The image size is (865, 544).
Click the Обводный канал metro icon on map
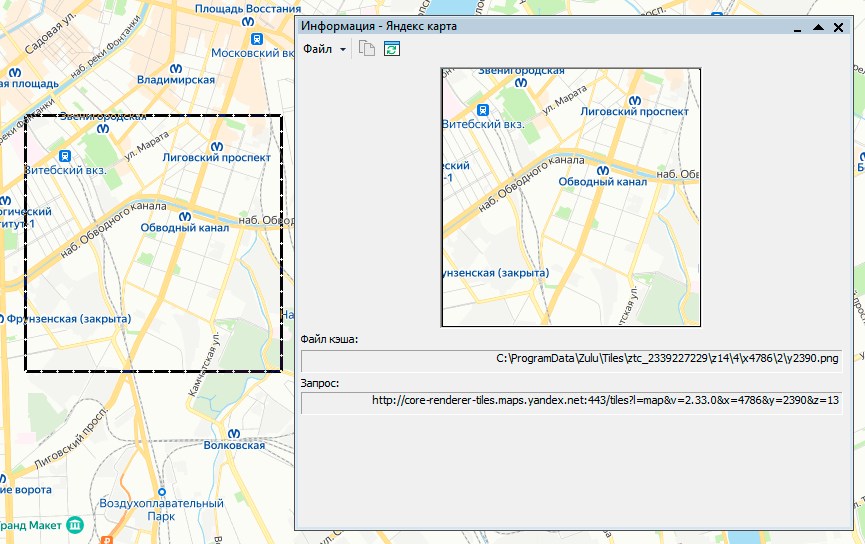pos(184,216)
